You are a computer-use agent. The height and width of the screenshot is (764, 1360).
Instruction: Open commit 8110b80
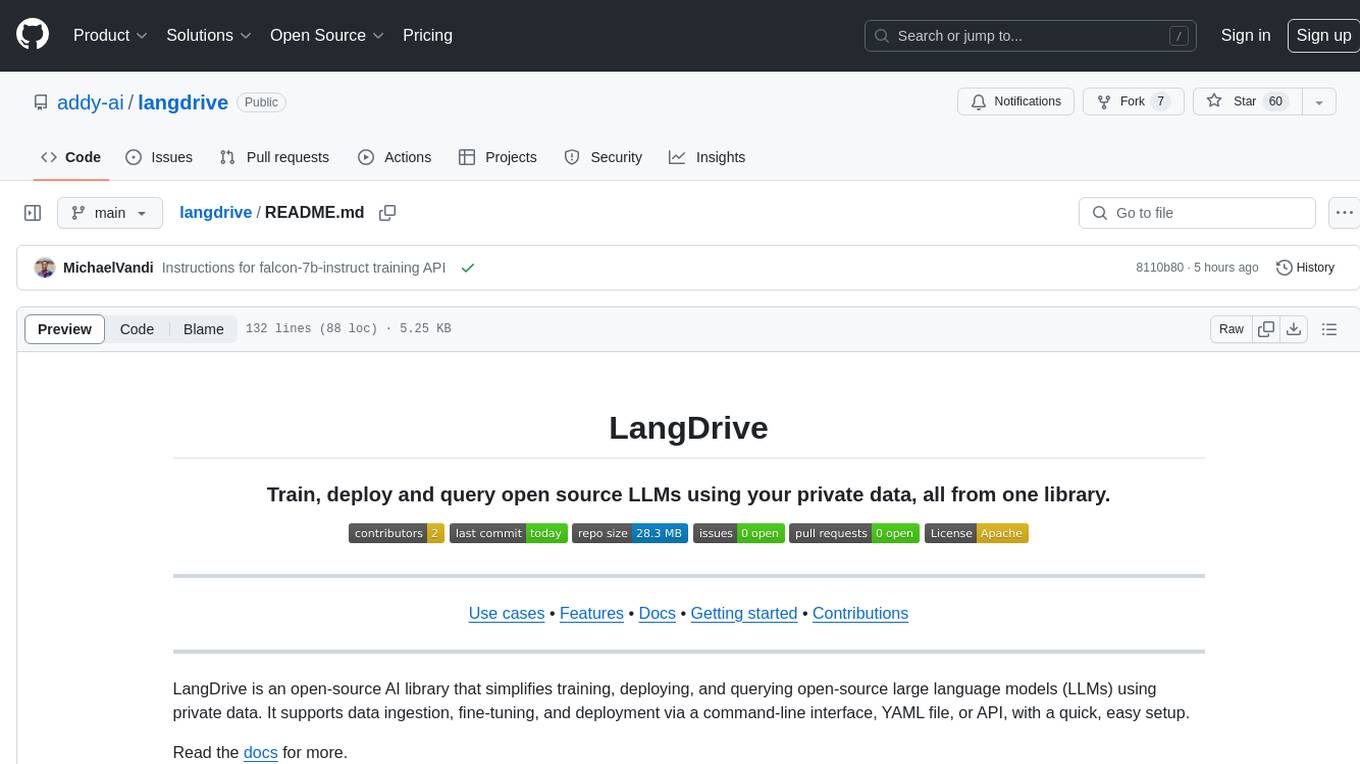[1160, 268]
